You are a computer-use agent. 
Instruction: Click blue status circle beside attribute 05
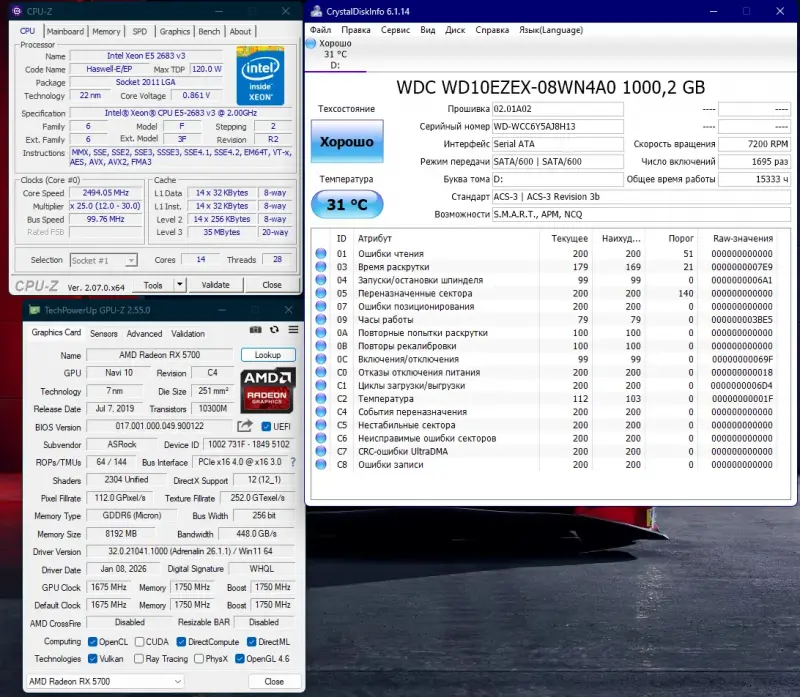322,294
